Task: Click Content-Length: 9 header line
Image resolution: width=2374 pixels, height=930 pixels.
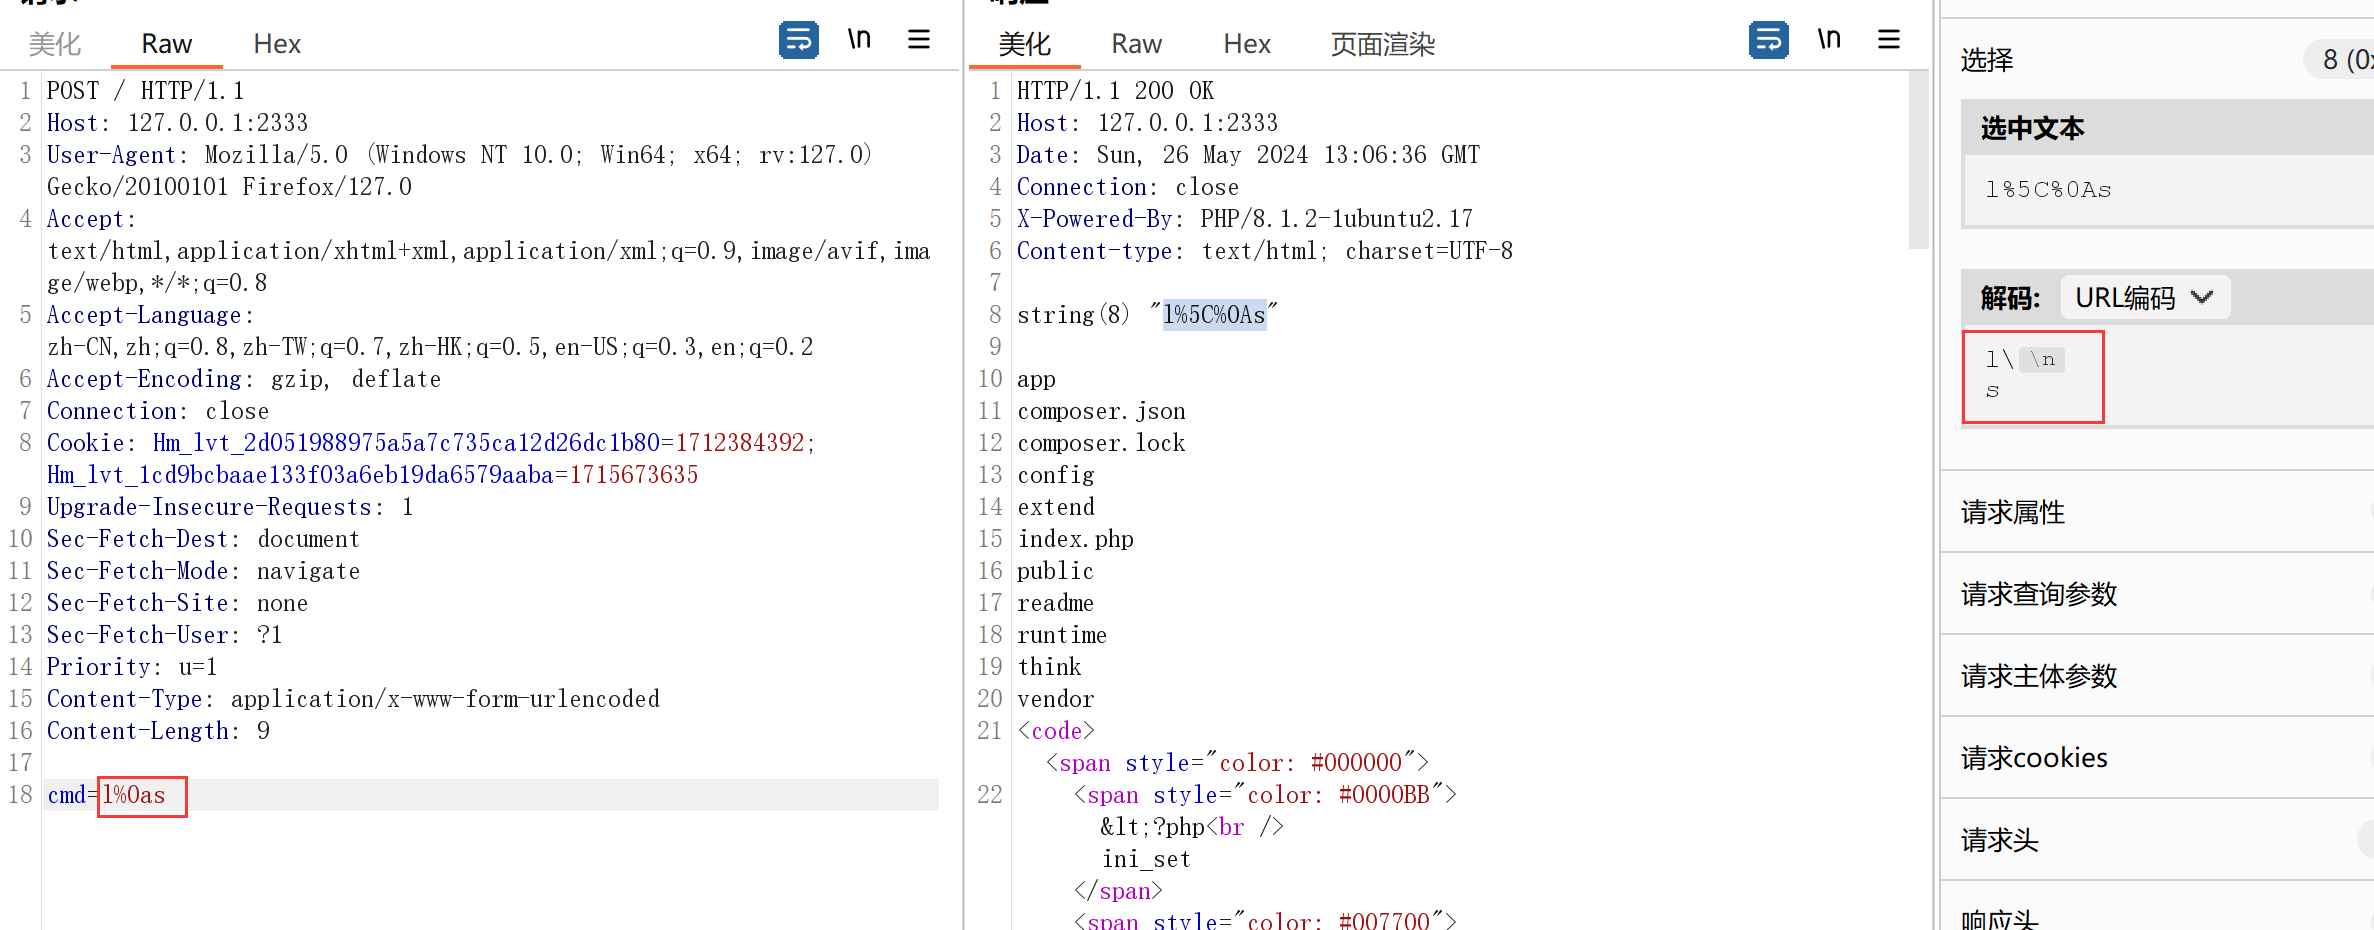Action: tap(158, 731)
